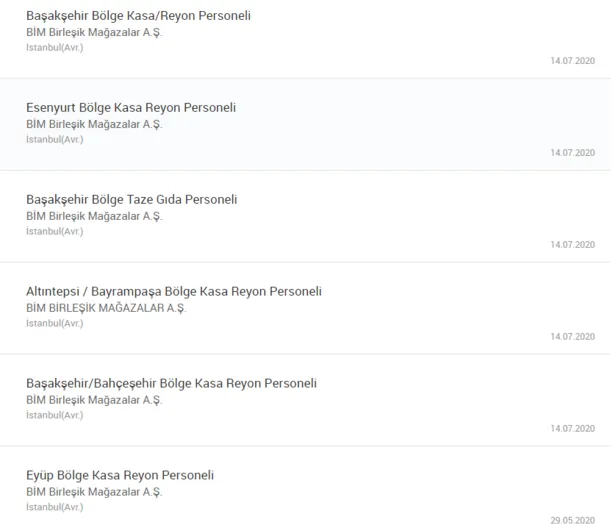Click İstanbul(Avr.) location under Altıntepsi / Bayrampaşa listing
The width and height of the screenshot is (616, 525).
(55, 324)
